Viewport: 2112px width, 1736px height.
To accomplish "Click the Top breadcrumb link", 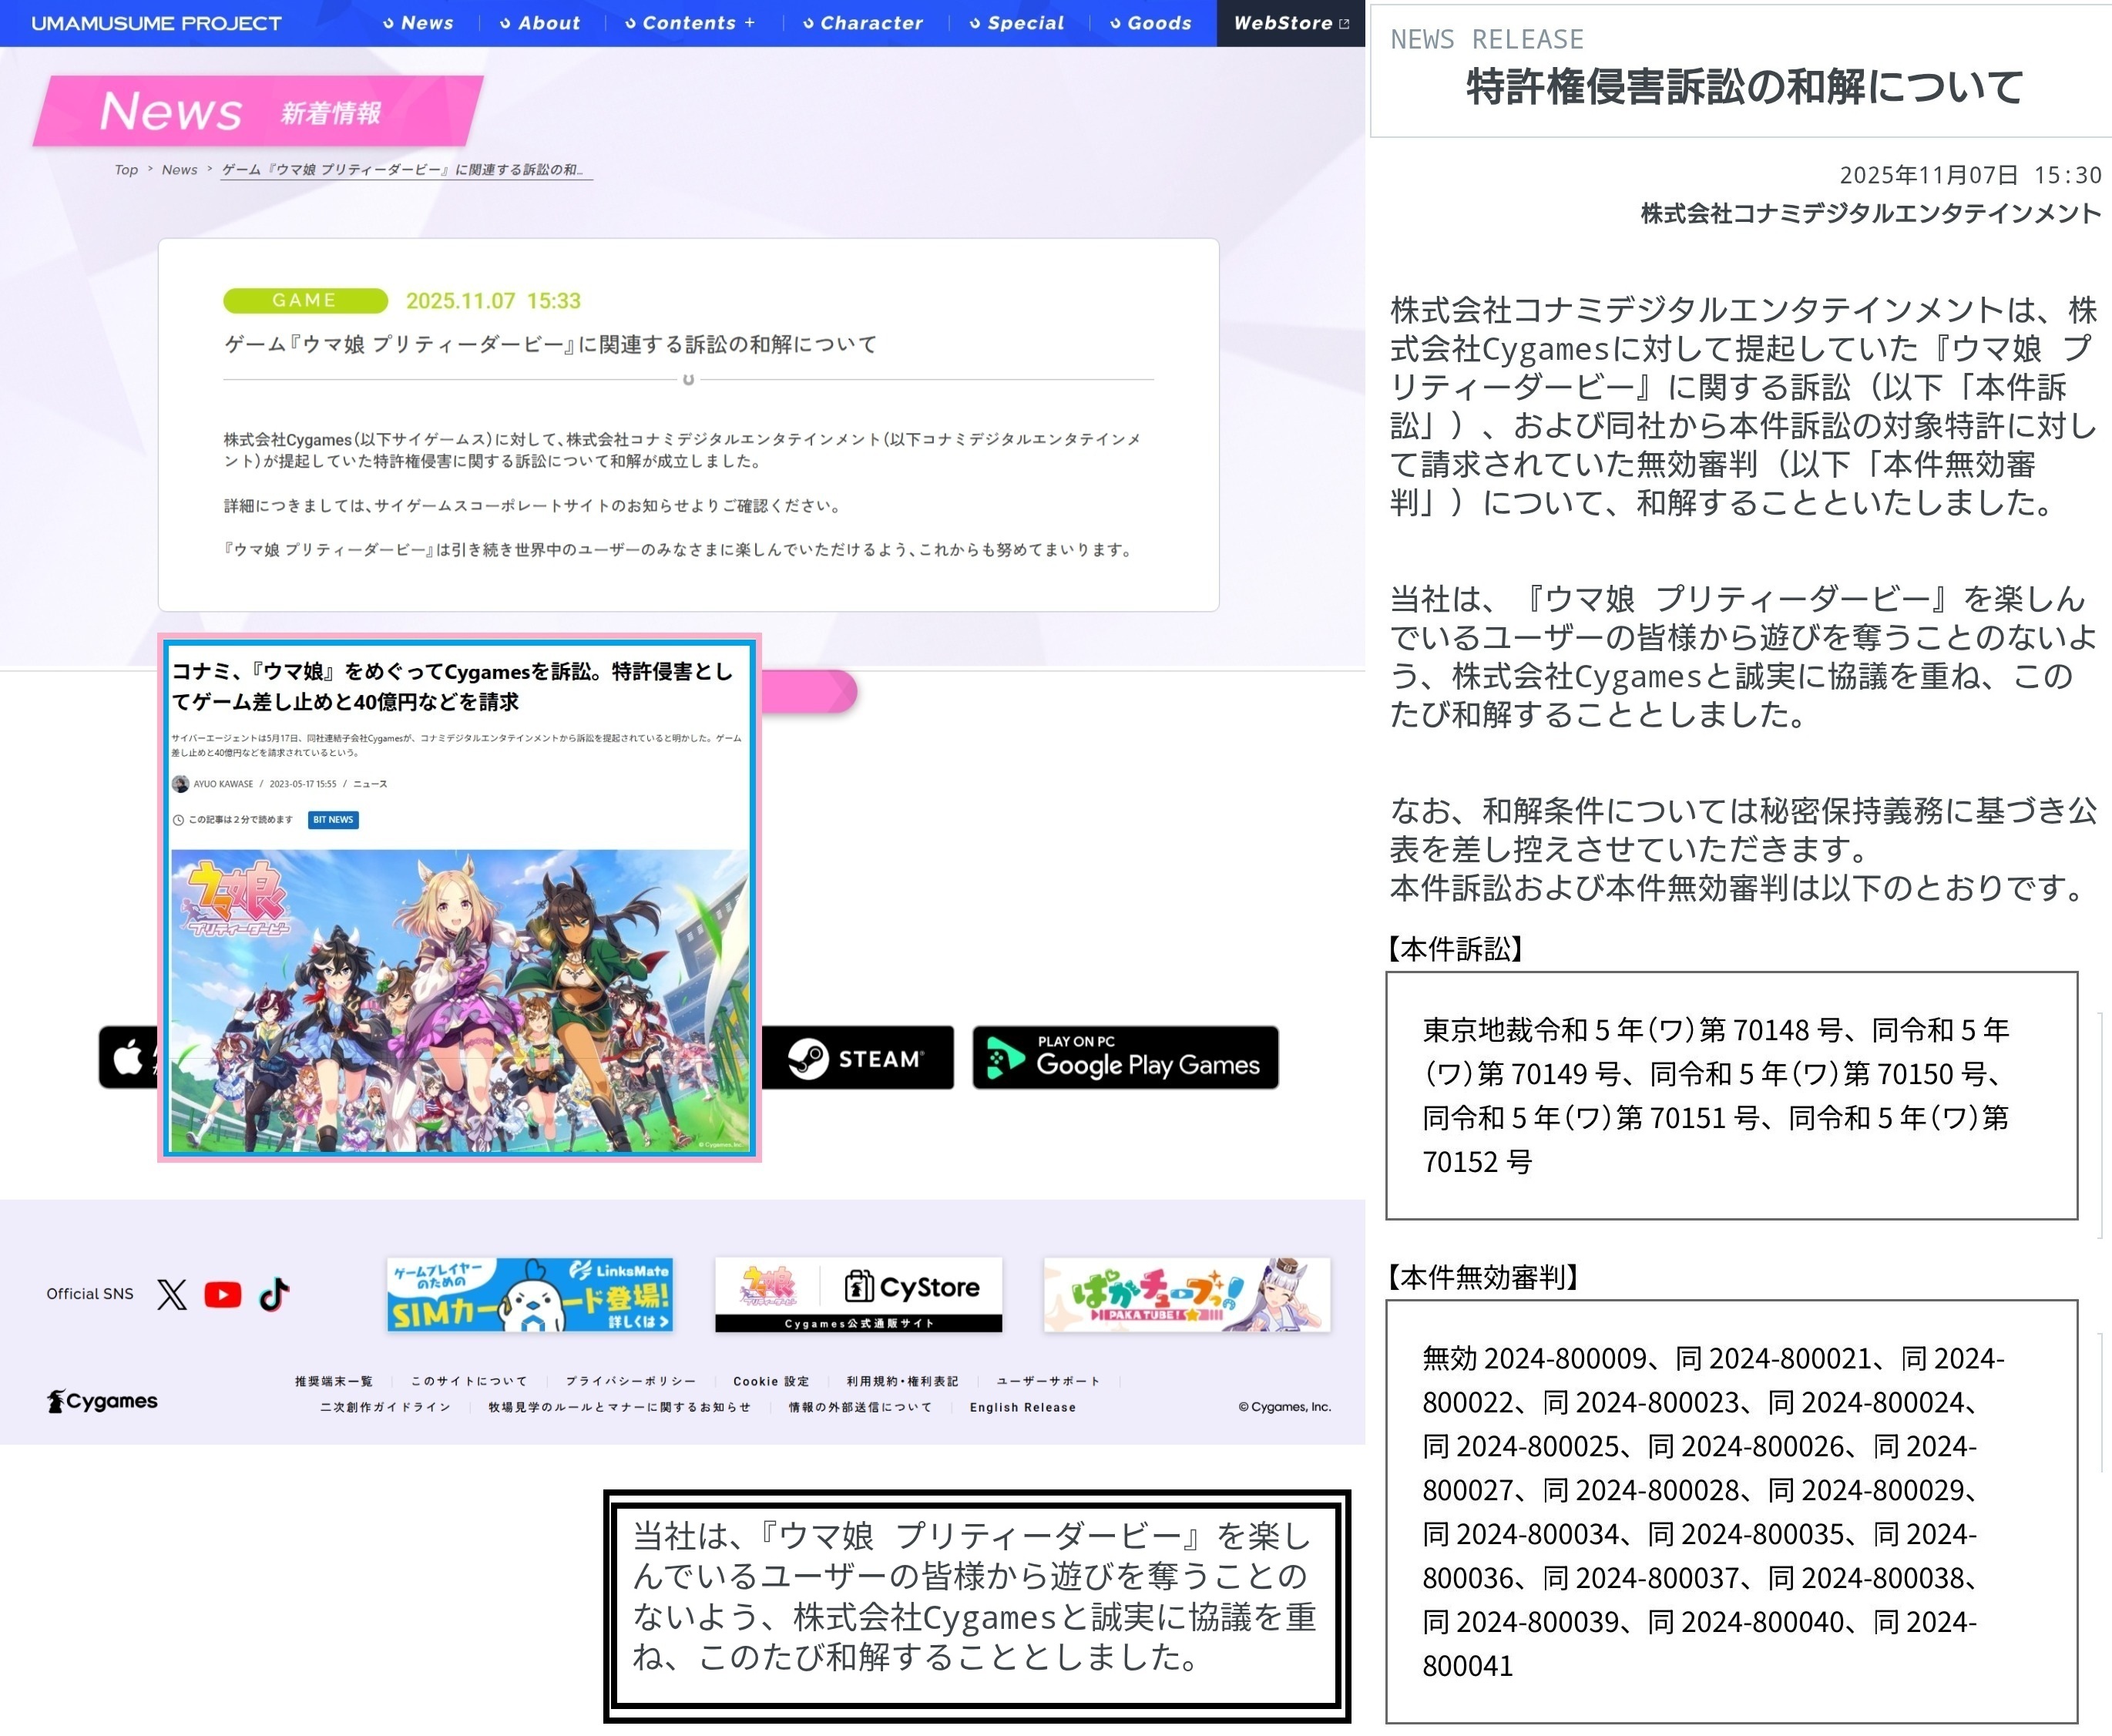I will (x=126, y=170).
